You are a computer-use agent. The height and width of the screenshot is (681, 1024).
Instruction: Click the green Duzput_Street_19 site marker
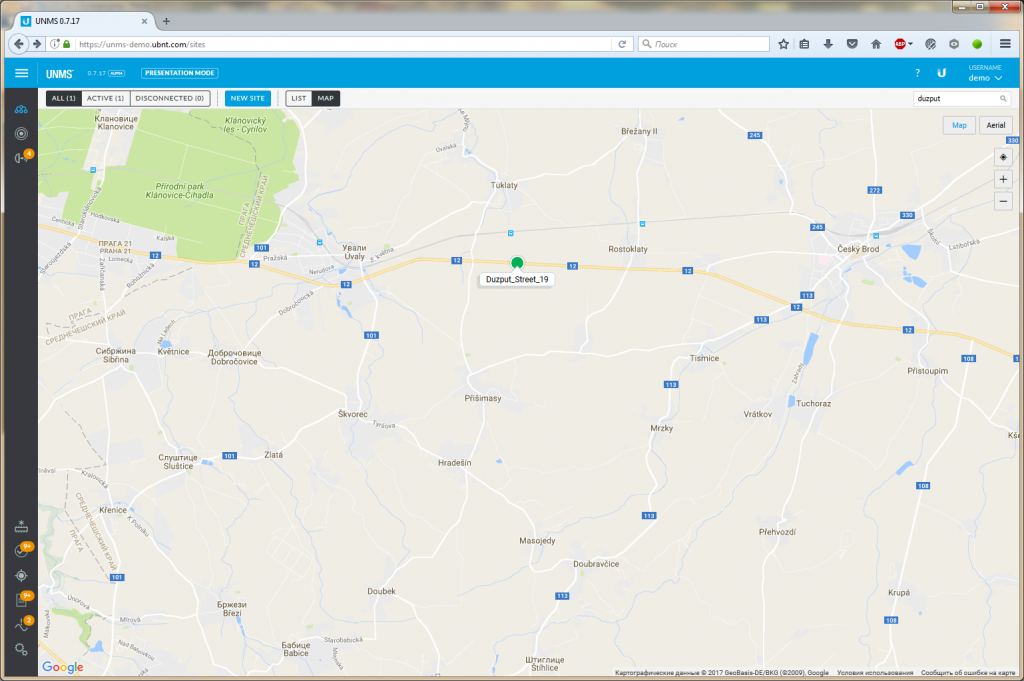[517, 263]
